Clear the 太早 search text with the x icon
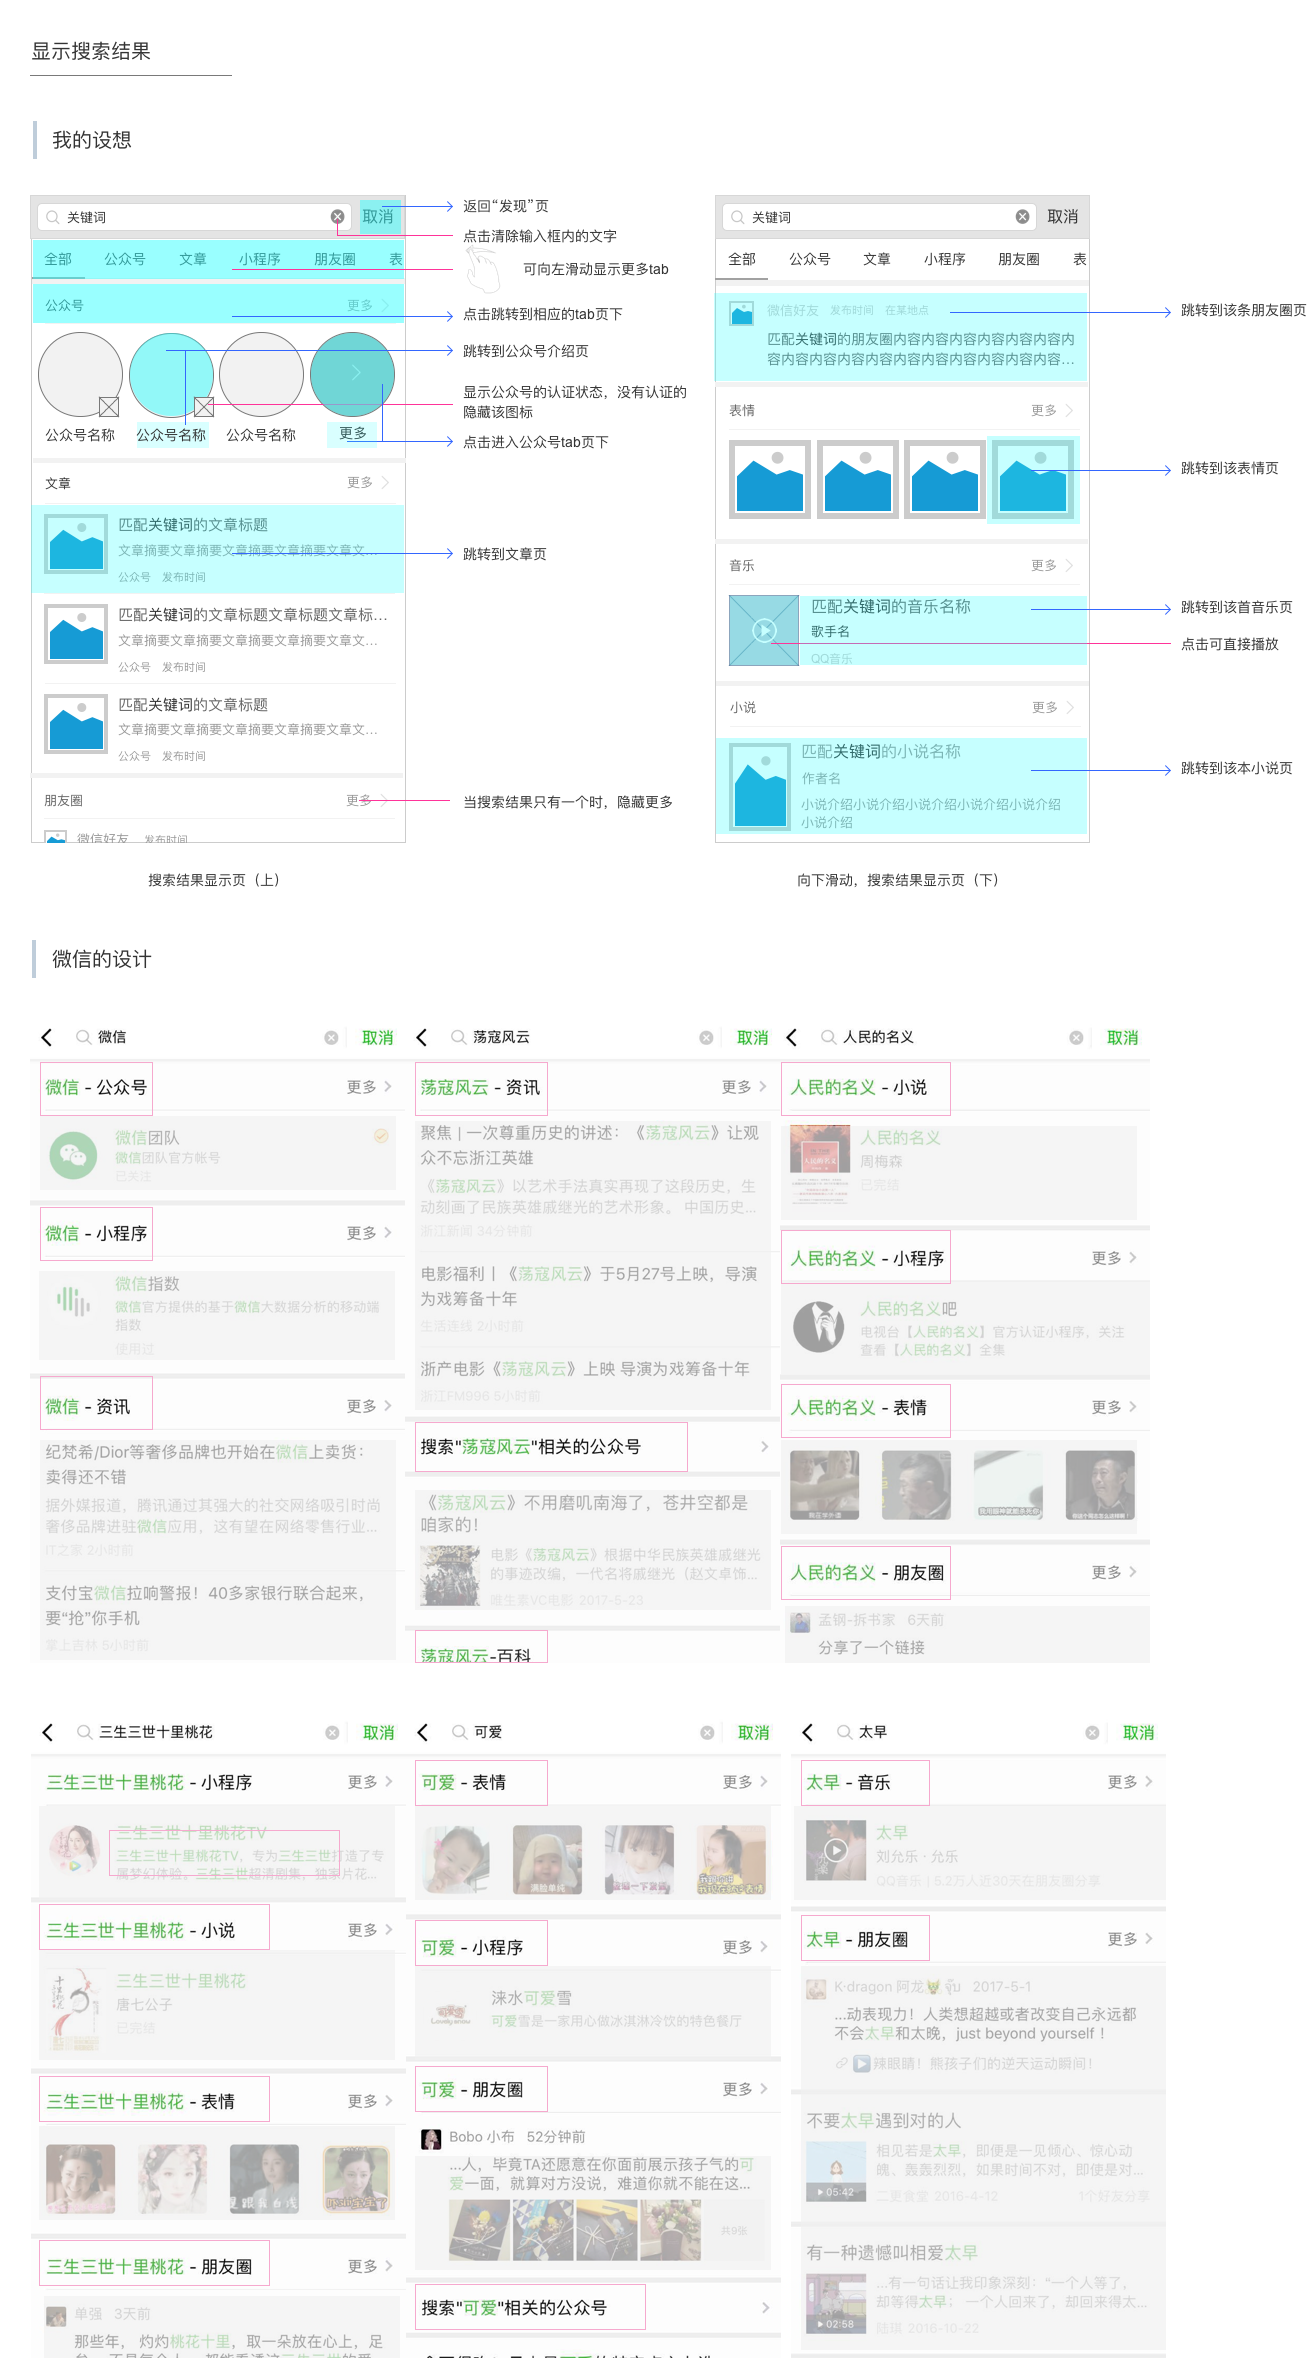This screenshot has height=2358, width=1308. 1092,1733
